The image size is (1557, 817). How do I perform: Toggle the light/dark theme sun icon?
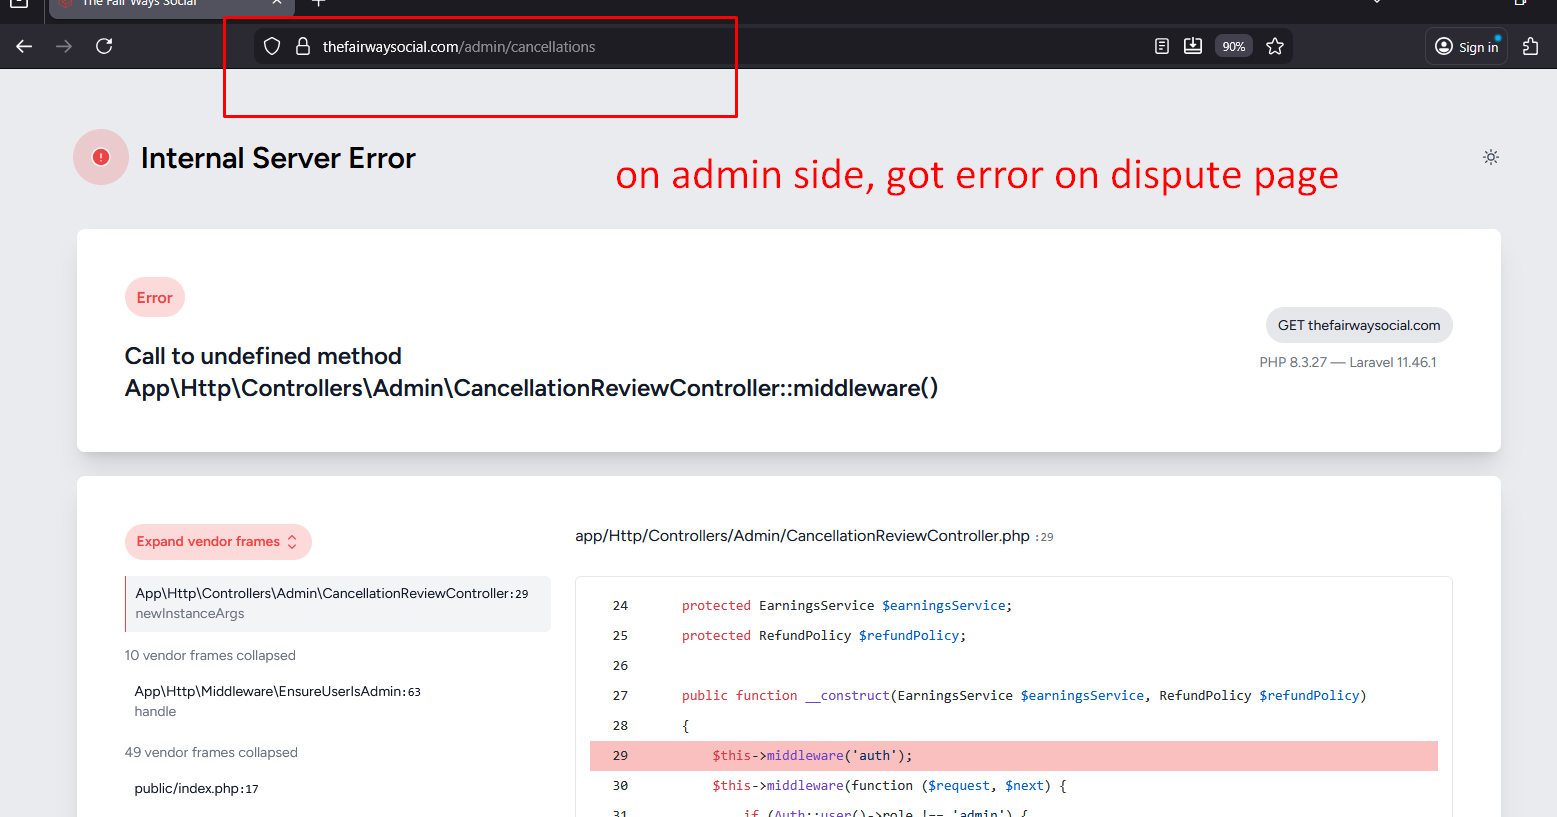pos(1490,157)
